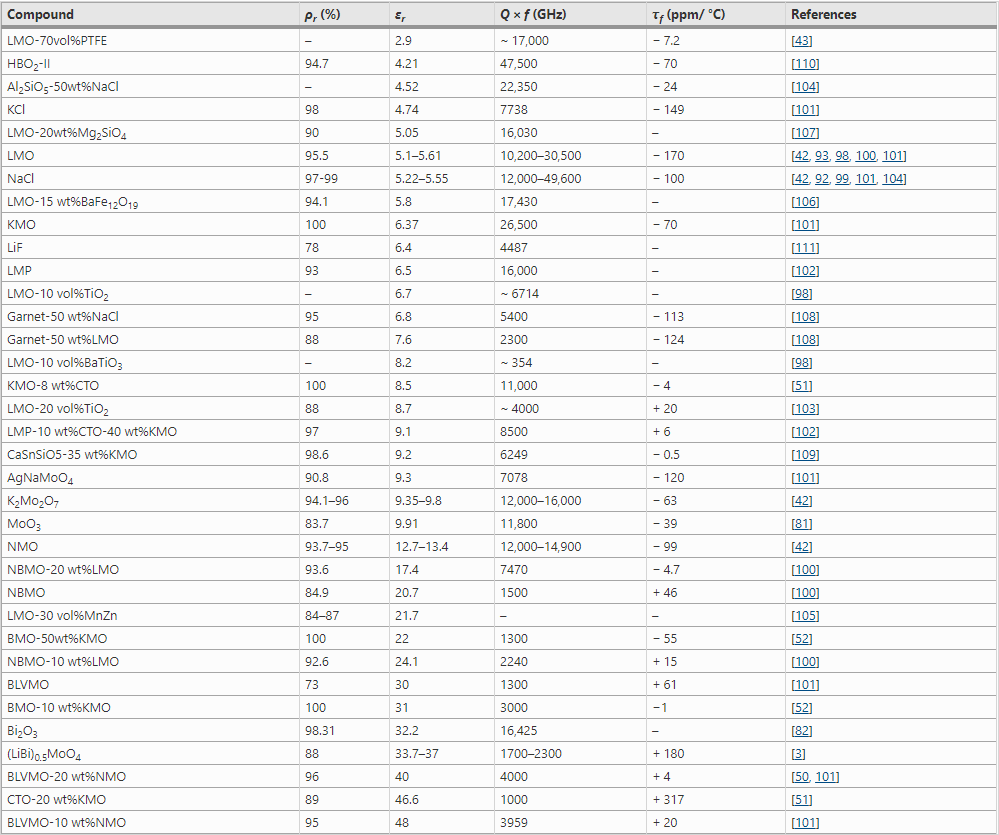Open reference [108] in Garnet-50 wt%NaCl row

click(x=805, y=317)
